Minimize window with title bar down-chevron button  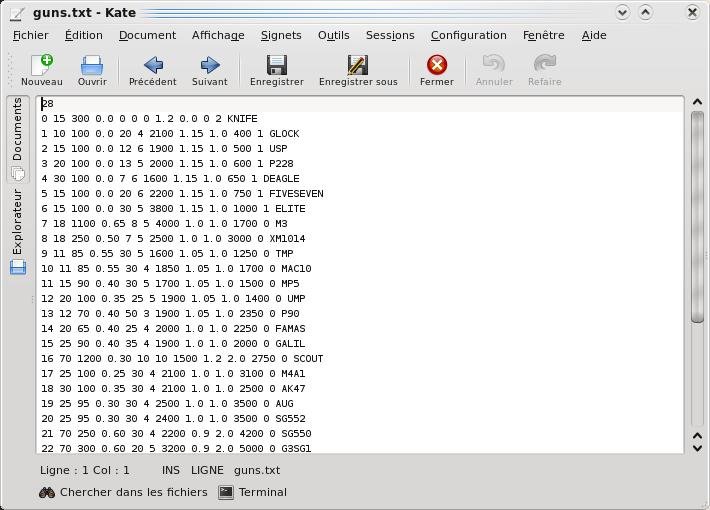(x=623, y=12)
